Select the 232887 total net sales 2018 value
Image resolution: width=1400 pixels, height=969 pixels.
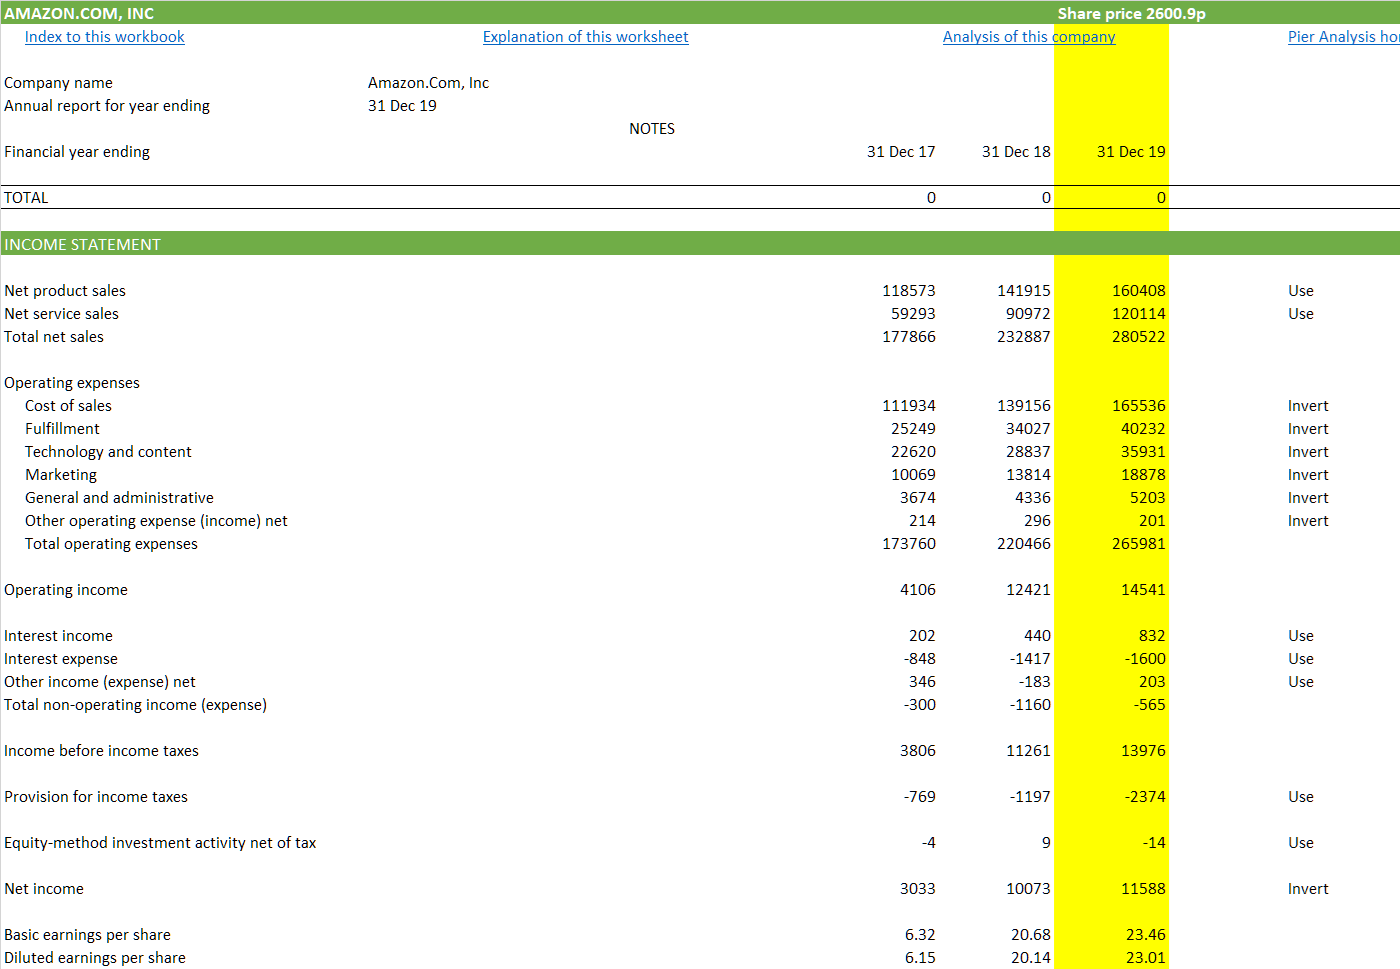(1024, 337)
